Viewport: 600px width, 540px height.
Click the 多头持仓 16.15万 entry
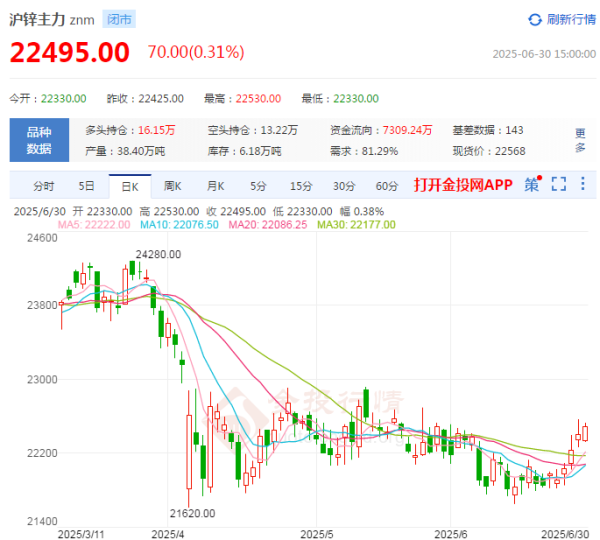click(130, 131)
